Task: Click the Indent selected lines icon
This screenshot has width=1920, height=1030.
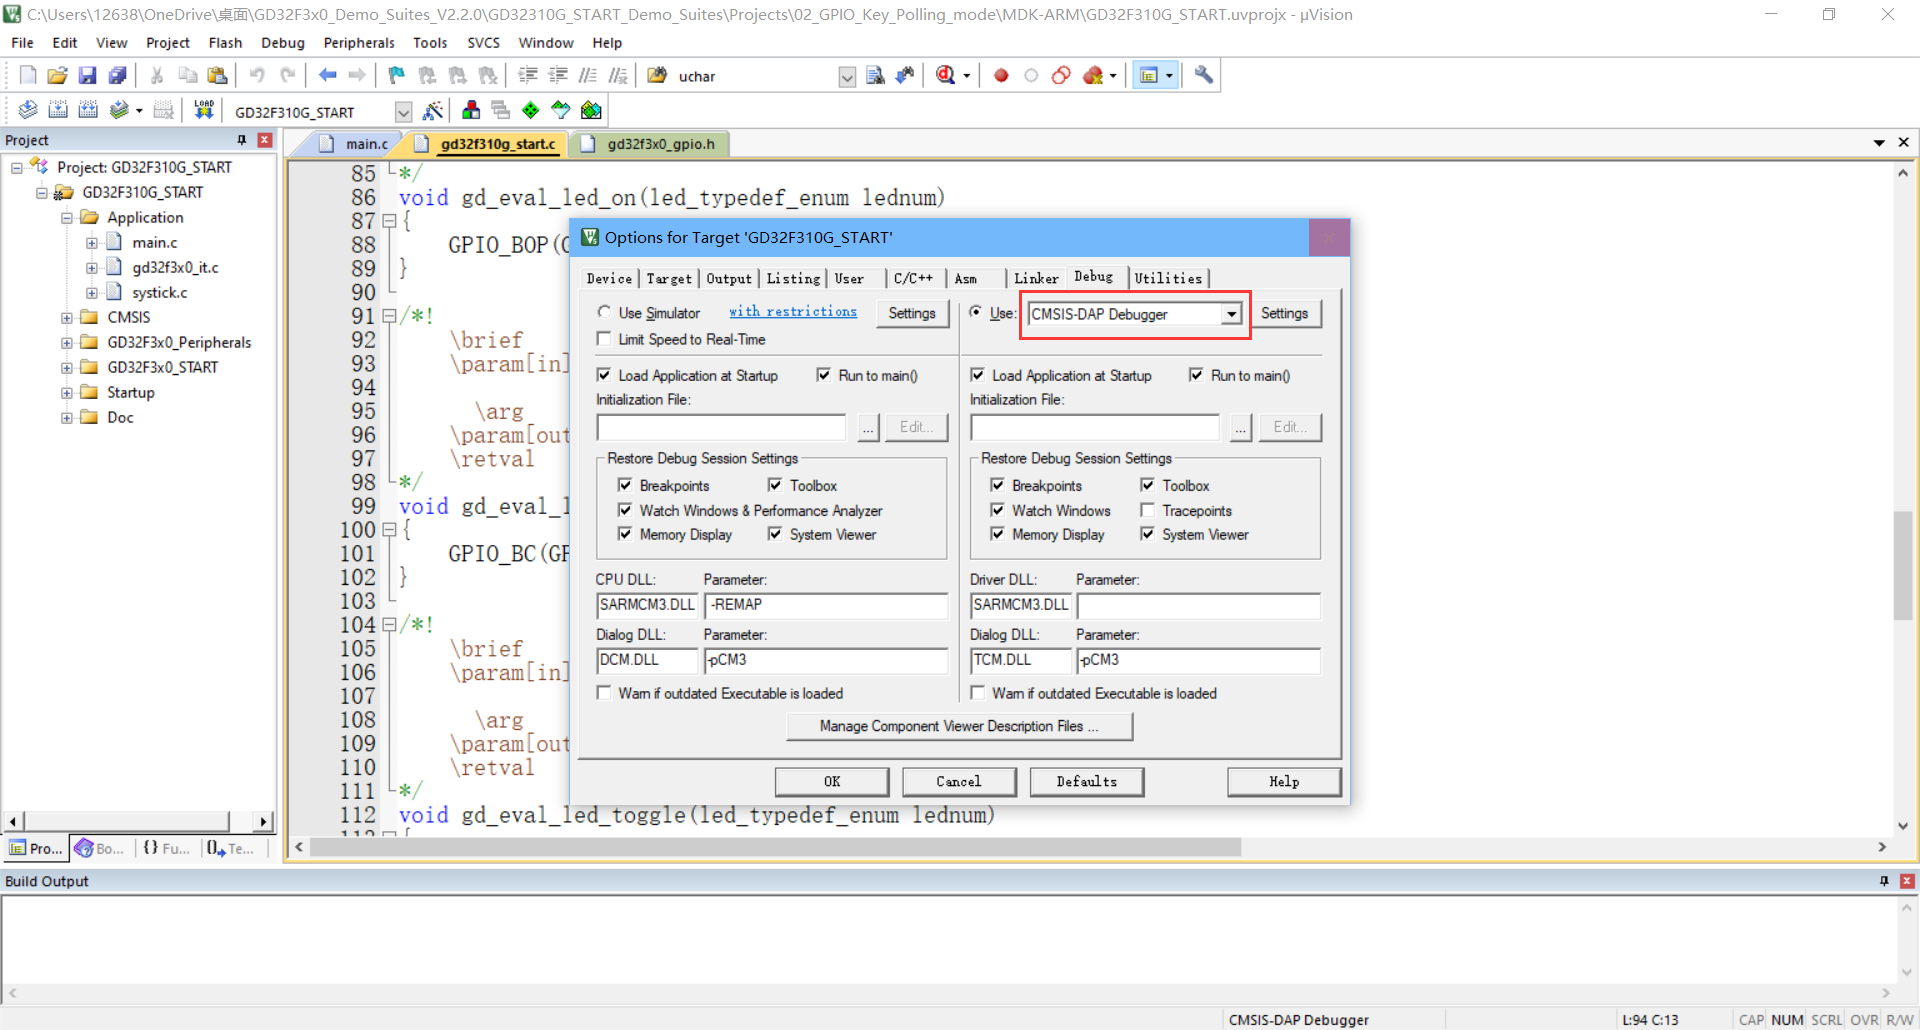Action: coord(528,75)
